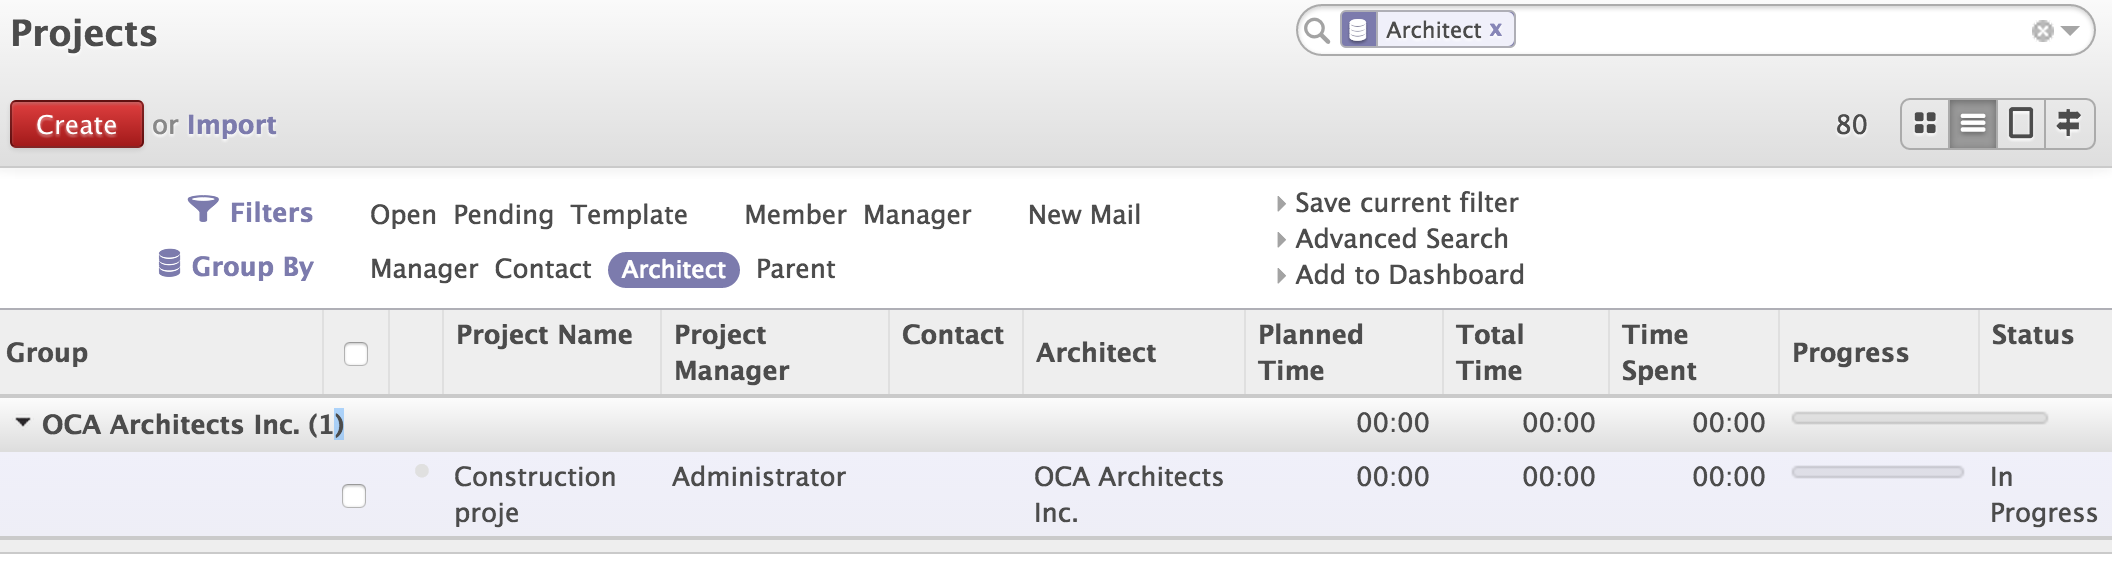Viewport: 2112px width, 576px height.
Task: Click the Group By stack icon
Action: [x=170, y=264]
